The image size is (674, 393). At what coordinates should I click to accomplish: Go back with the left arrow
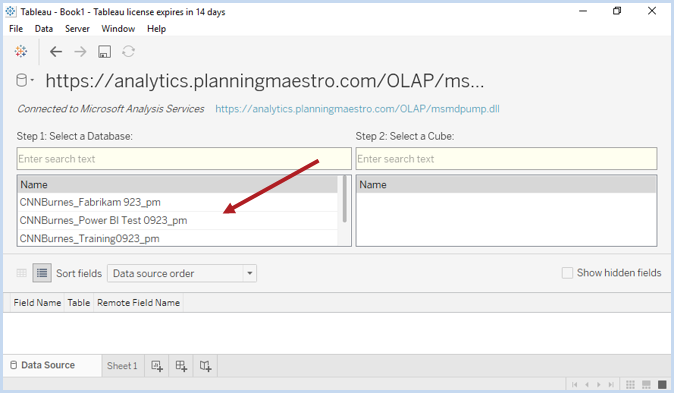click(x=56, y=52)
